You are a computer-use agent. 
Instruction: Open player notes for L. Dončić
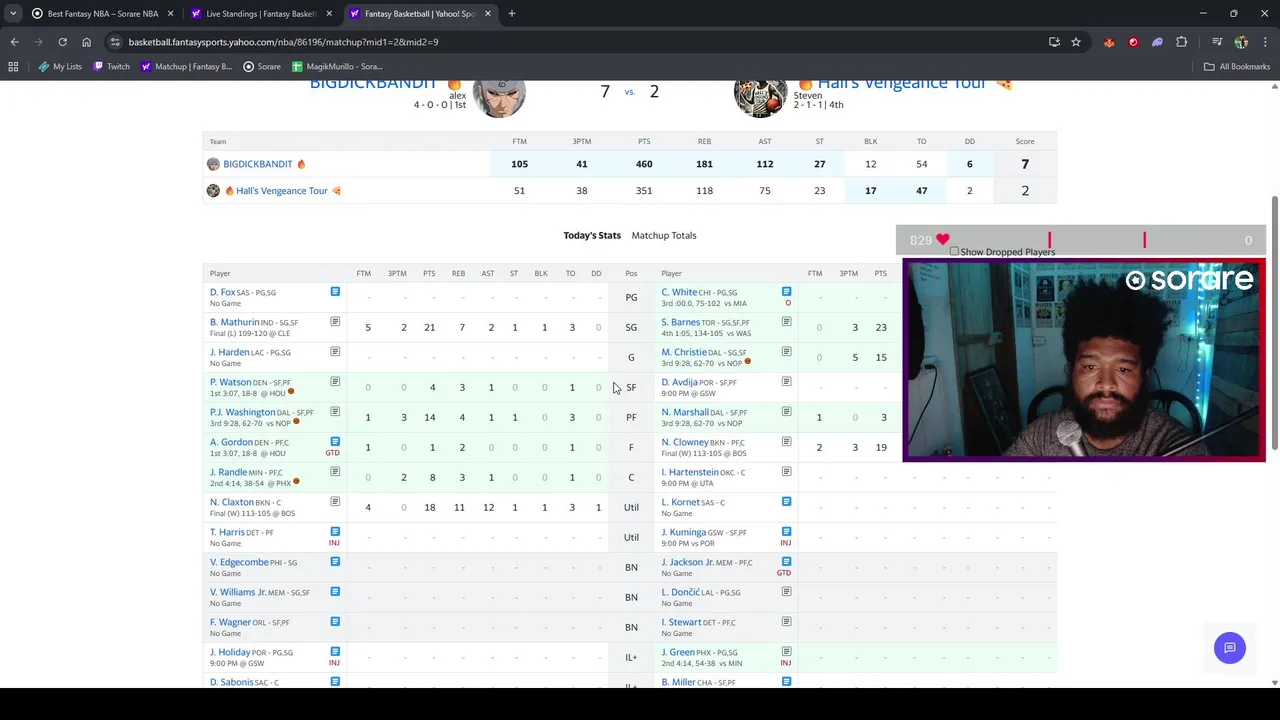point(786,592)
